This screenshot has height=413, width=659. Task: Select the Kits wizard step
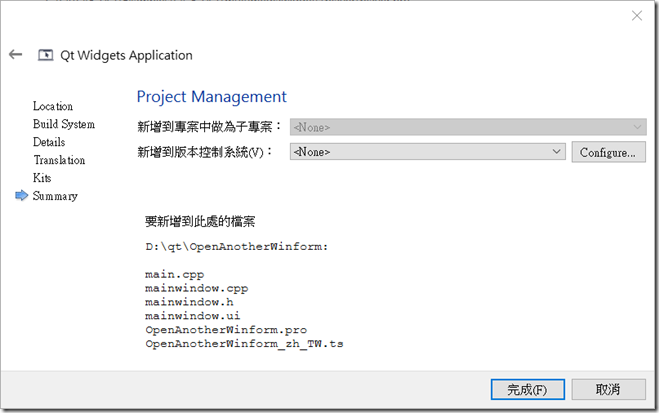coord(42,178)
